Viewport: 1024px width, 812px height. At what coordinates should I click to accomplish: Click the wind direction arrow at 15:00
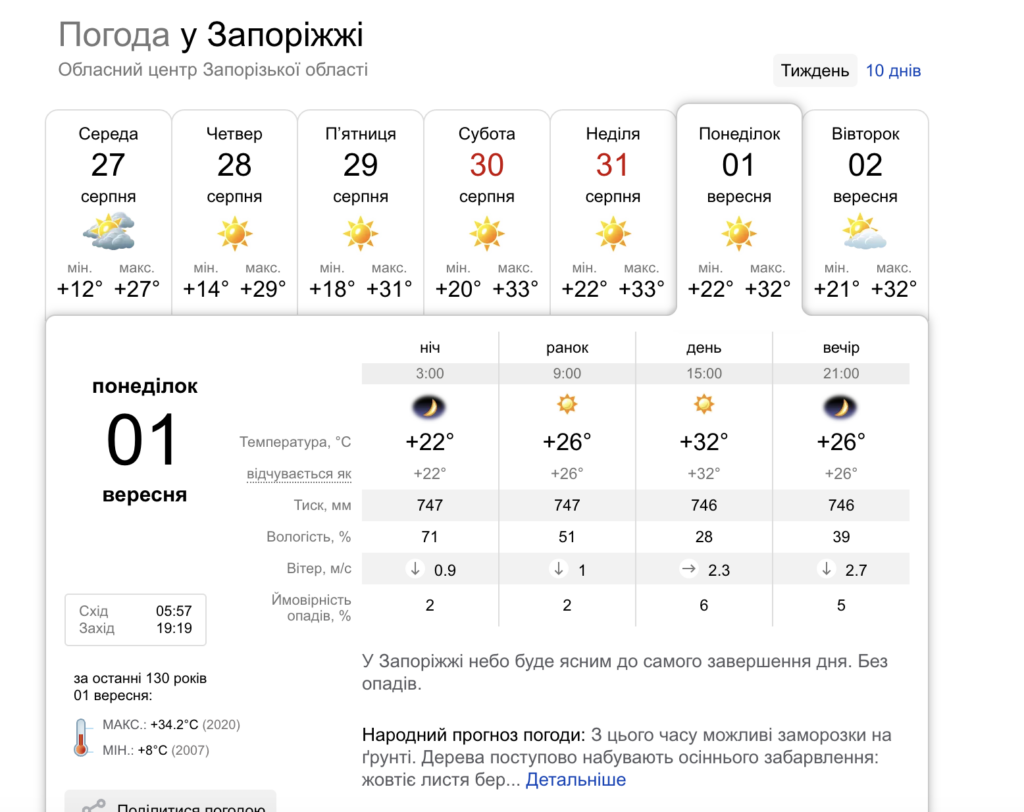689,569
